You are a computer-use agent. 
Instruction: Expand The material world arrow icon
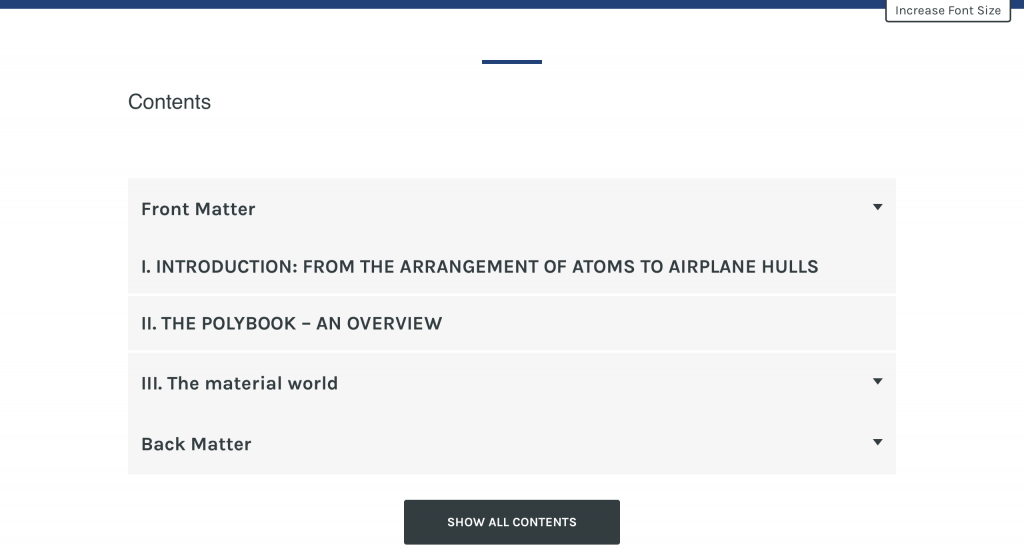[878, 382]
